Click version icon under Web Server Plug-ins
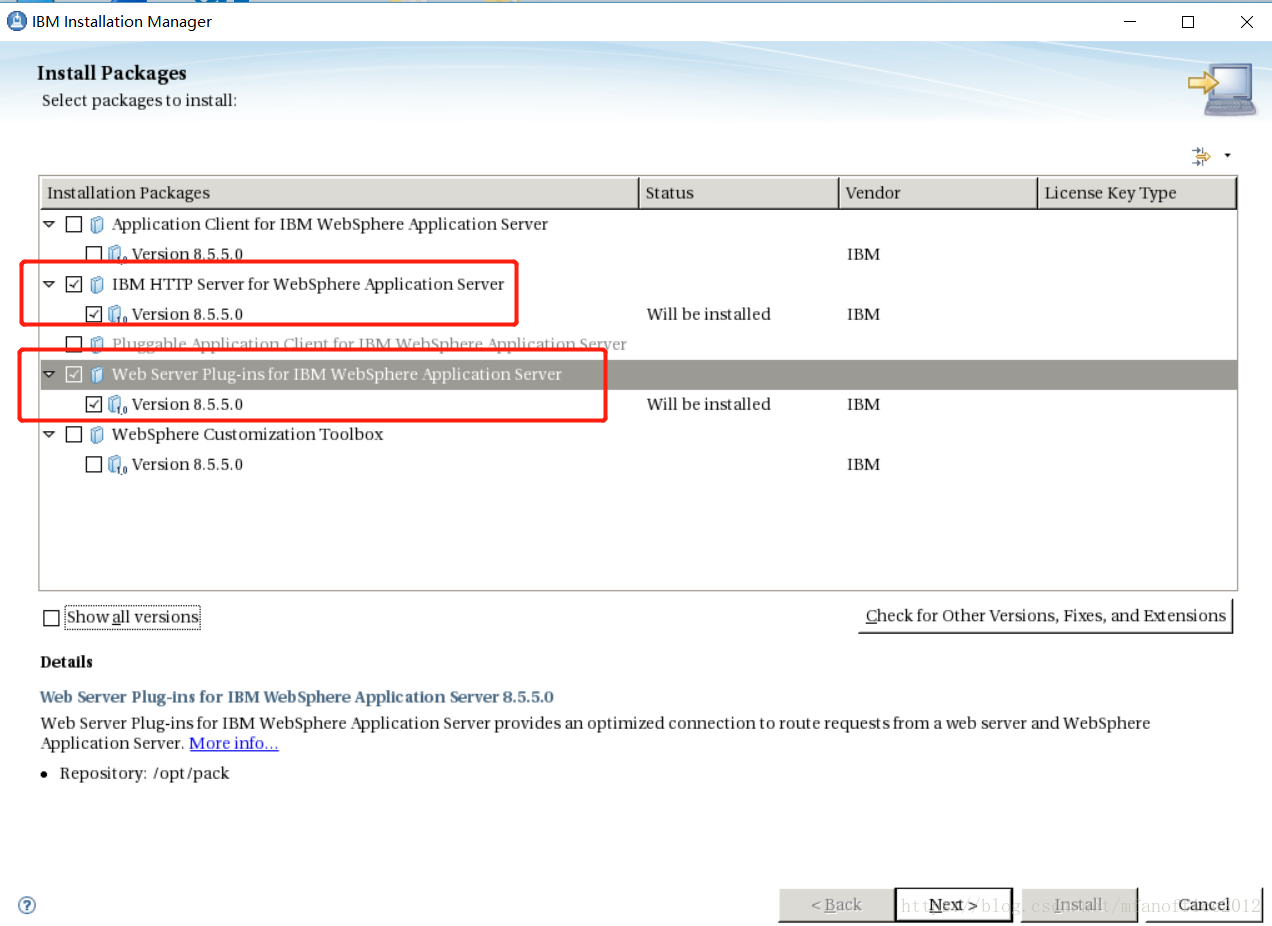 click(118, 404)
